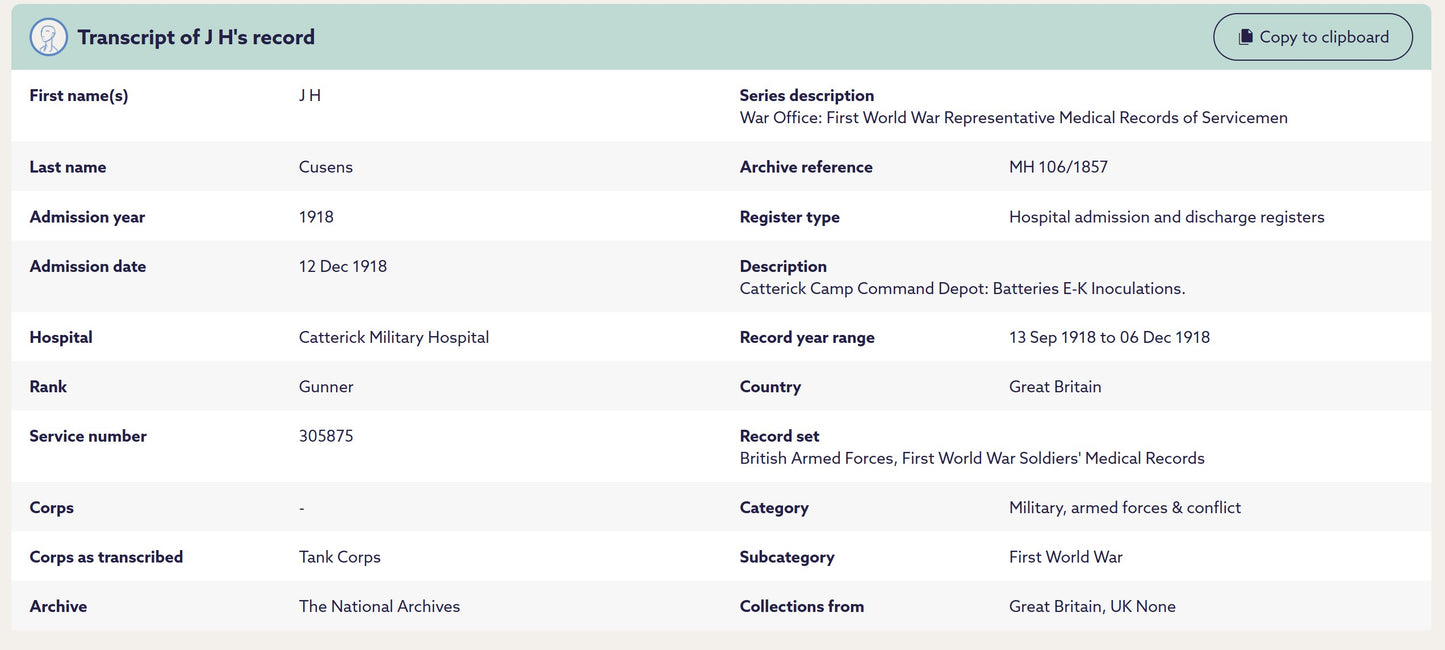Click the archive reference MH 106/1857
The width and height of the screenshot is (1445, 650).
coord(1058,167)
